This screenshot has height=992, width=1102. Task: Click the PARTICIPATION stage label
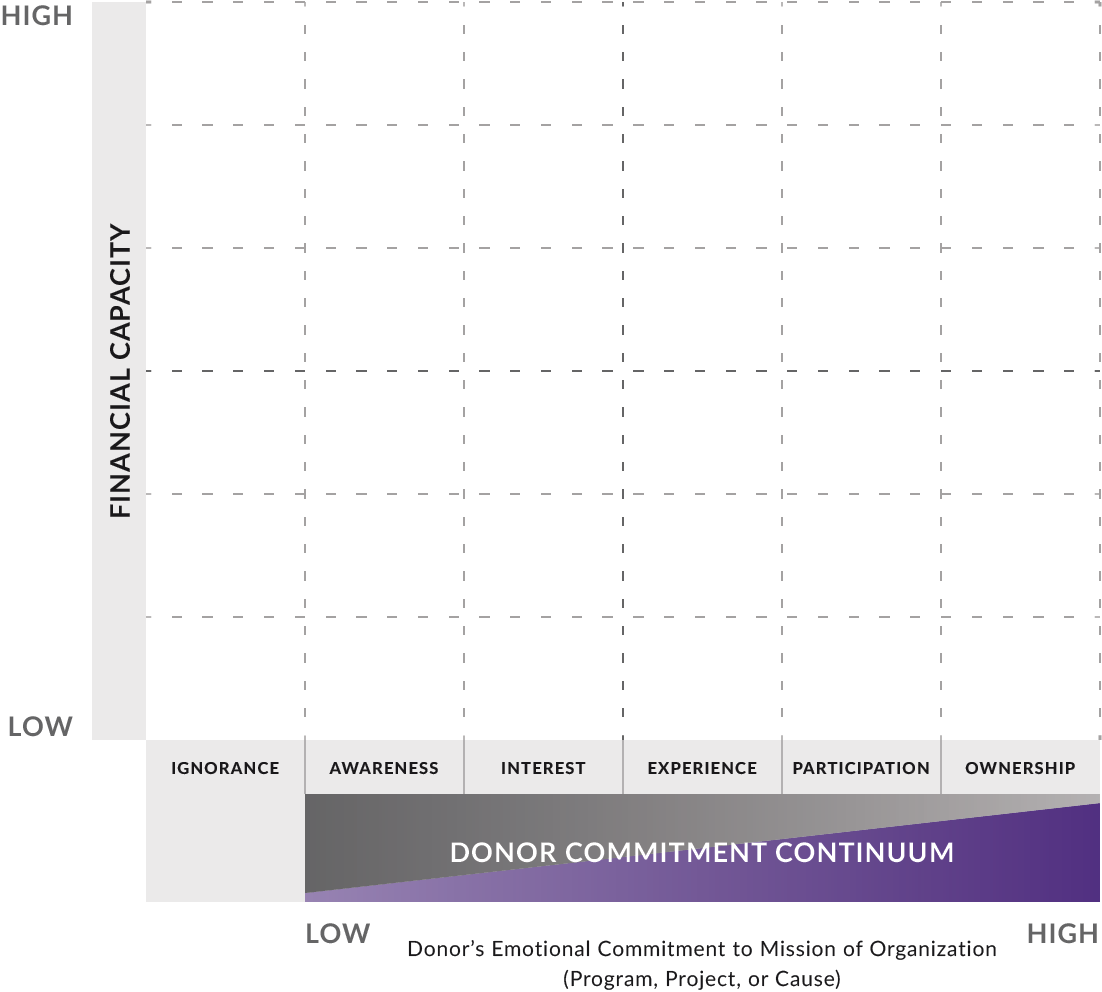click(861, 768)
